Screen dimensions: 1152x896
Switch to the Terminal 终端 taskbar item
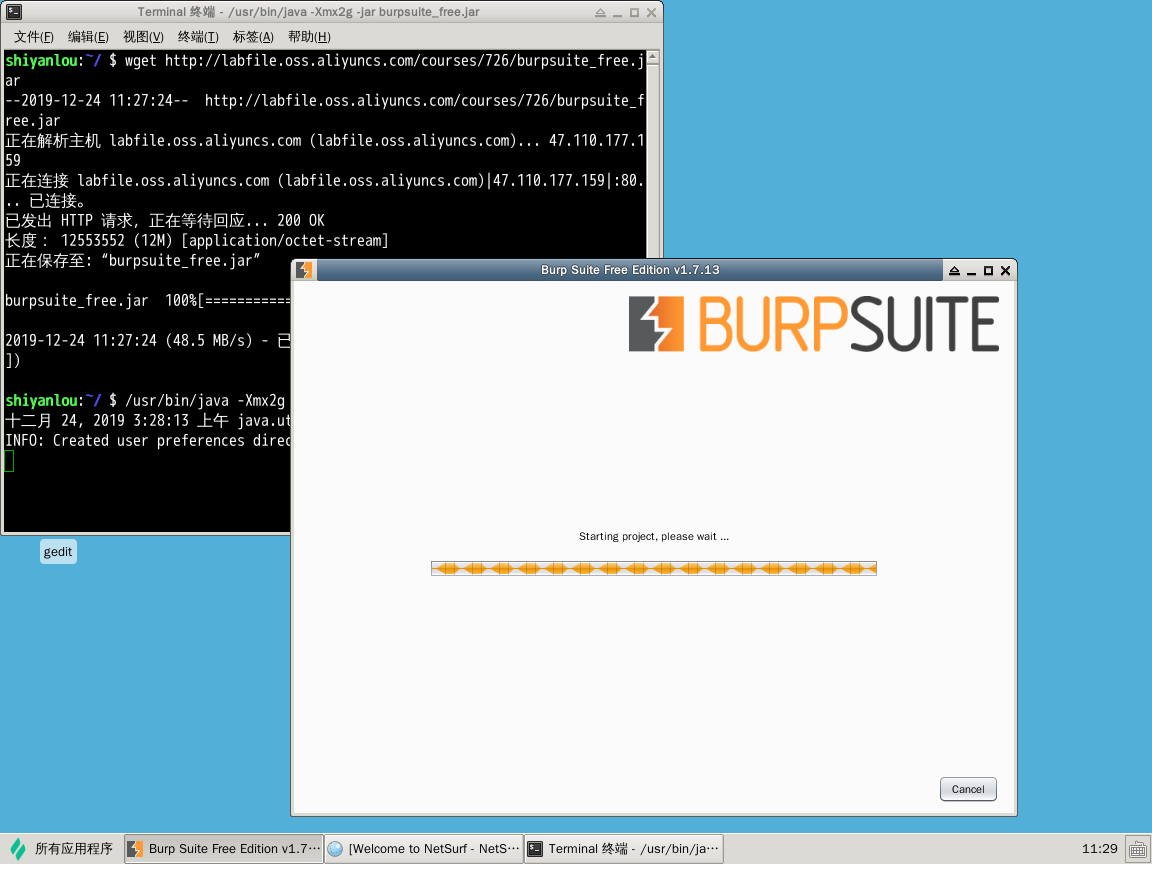623,849
